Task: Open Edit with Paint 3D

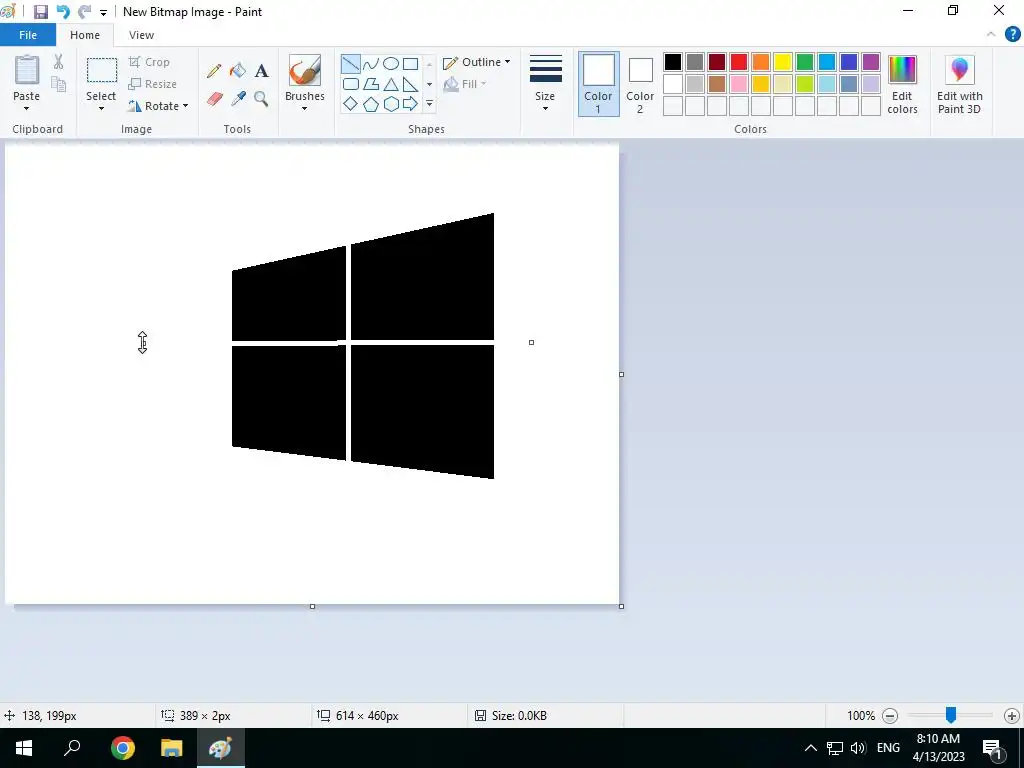Action: tap(959, 85)
